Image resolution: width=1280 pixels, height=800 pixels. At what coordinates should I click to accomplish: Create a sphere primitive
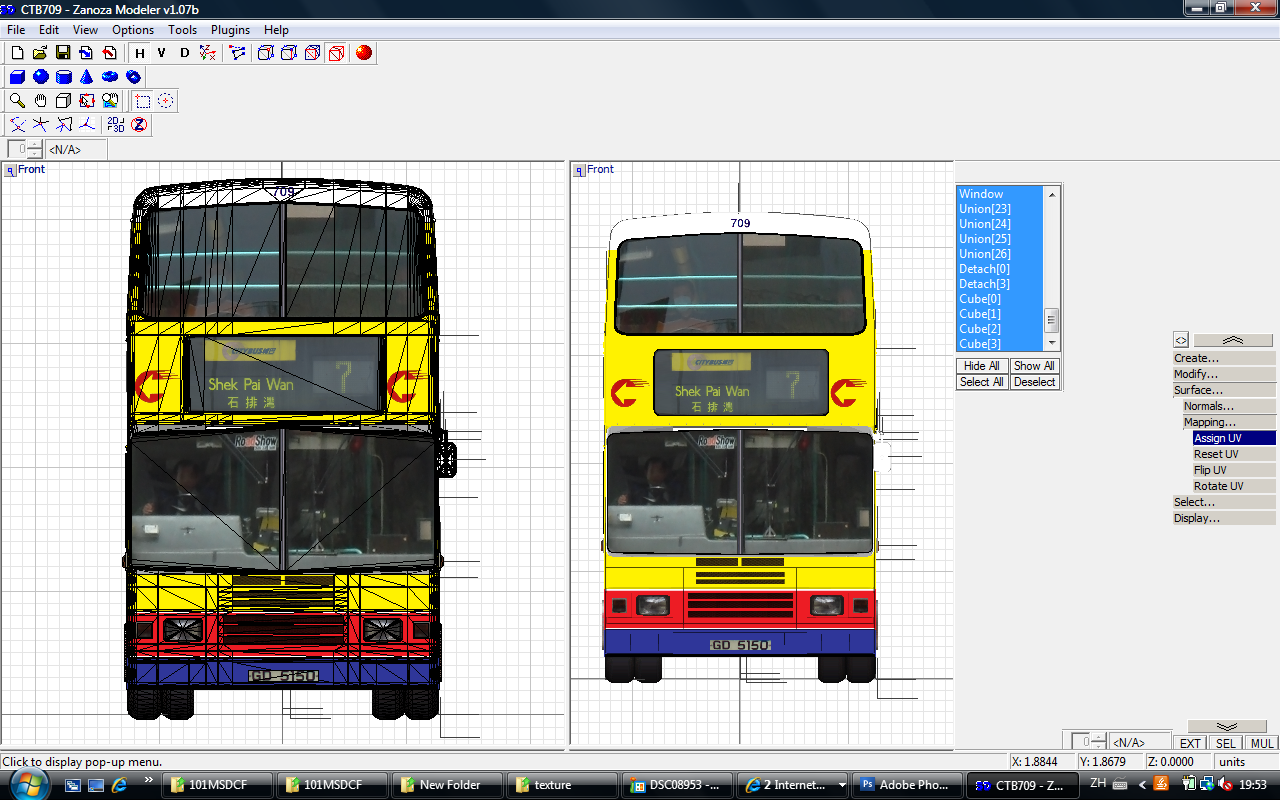pos(40,77)
